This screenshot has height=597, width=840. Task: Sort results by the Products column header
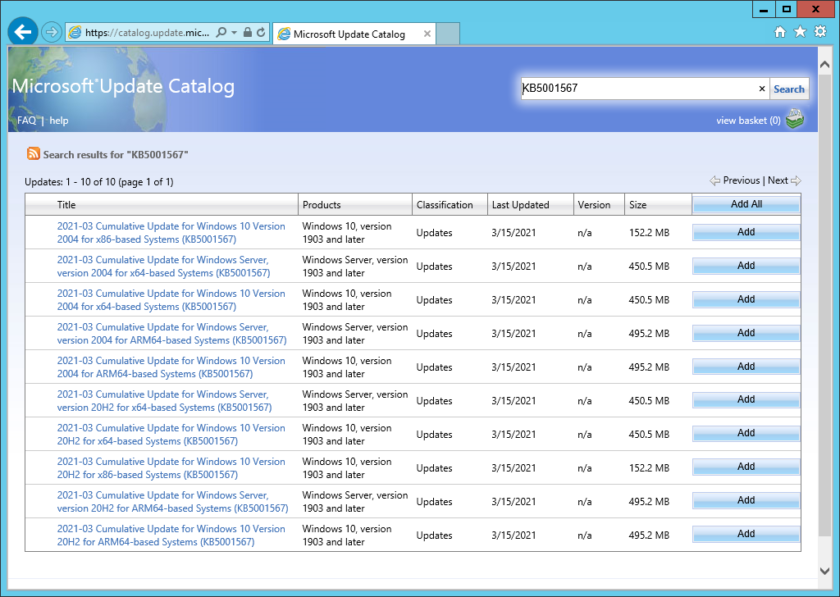pos(321,205)
